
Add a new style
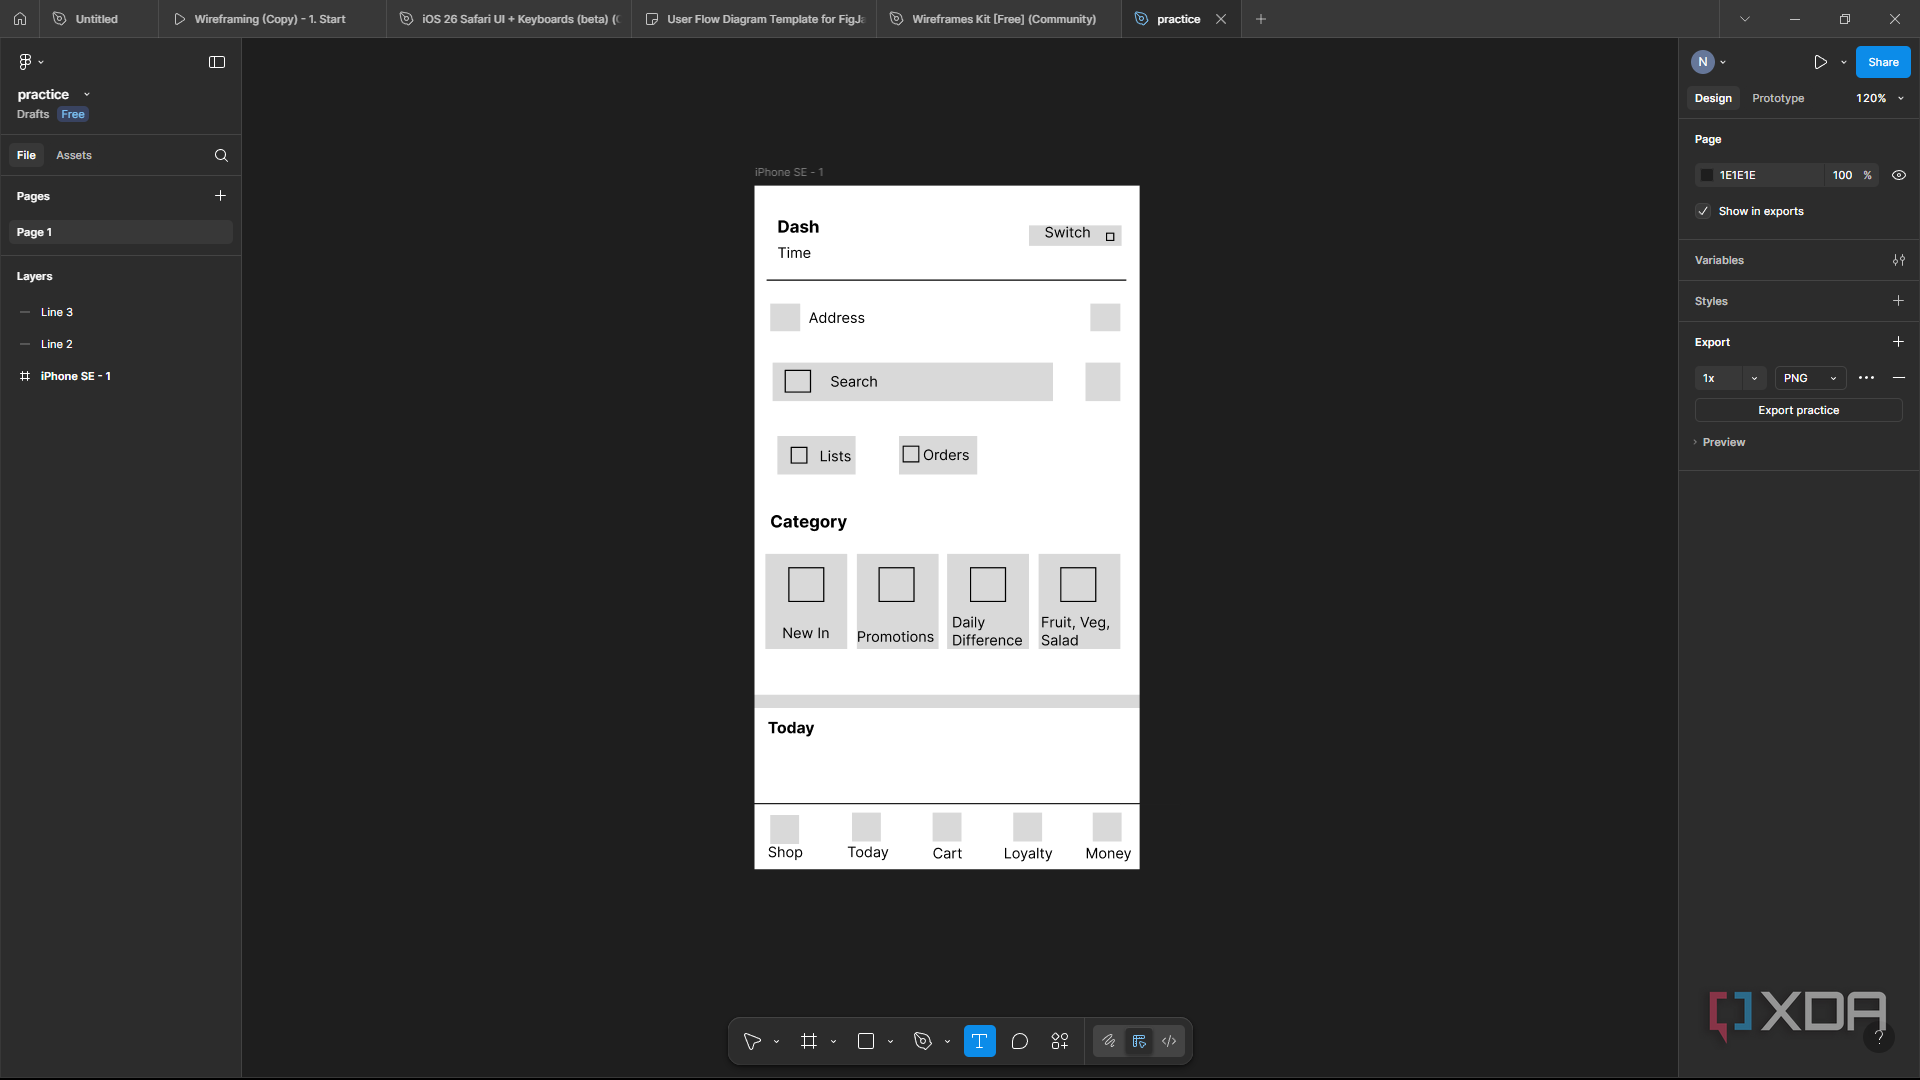pos(1898,301)
